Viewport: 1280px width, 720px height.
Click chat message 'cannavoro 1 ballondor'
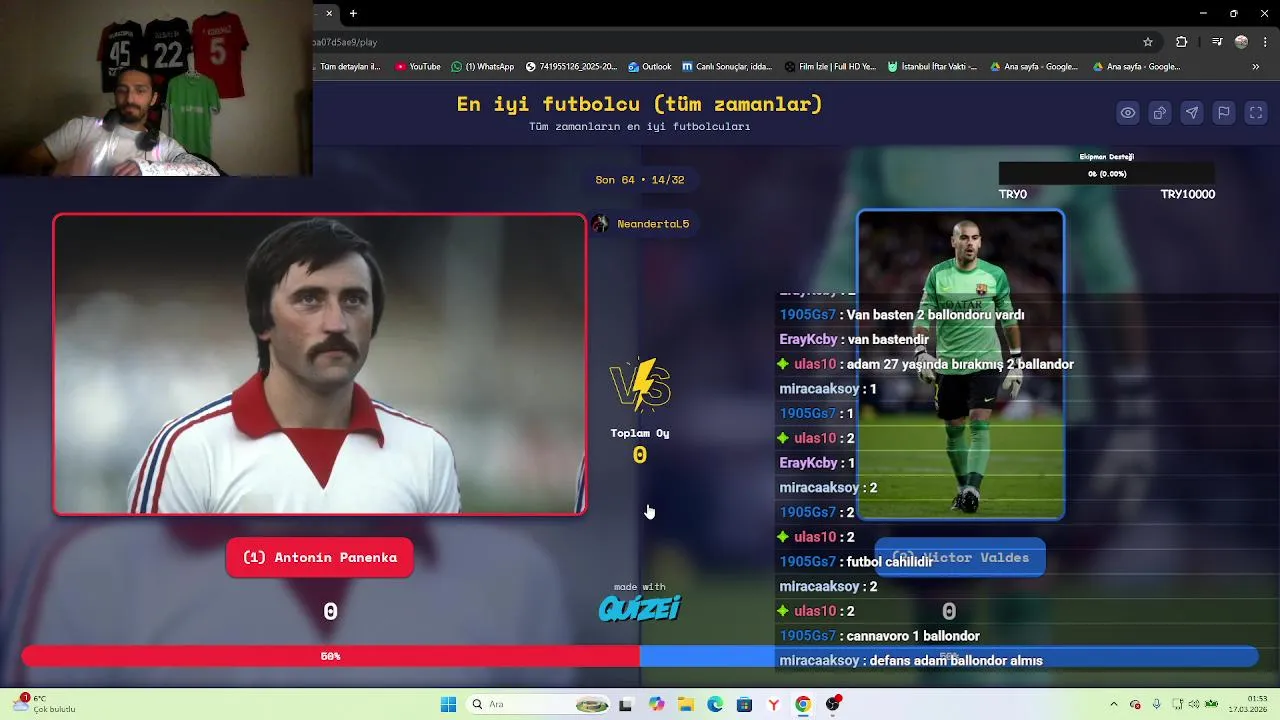point(912,636)
